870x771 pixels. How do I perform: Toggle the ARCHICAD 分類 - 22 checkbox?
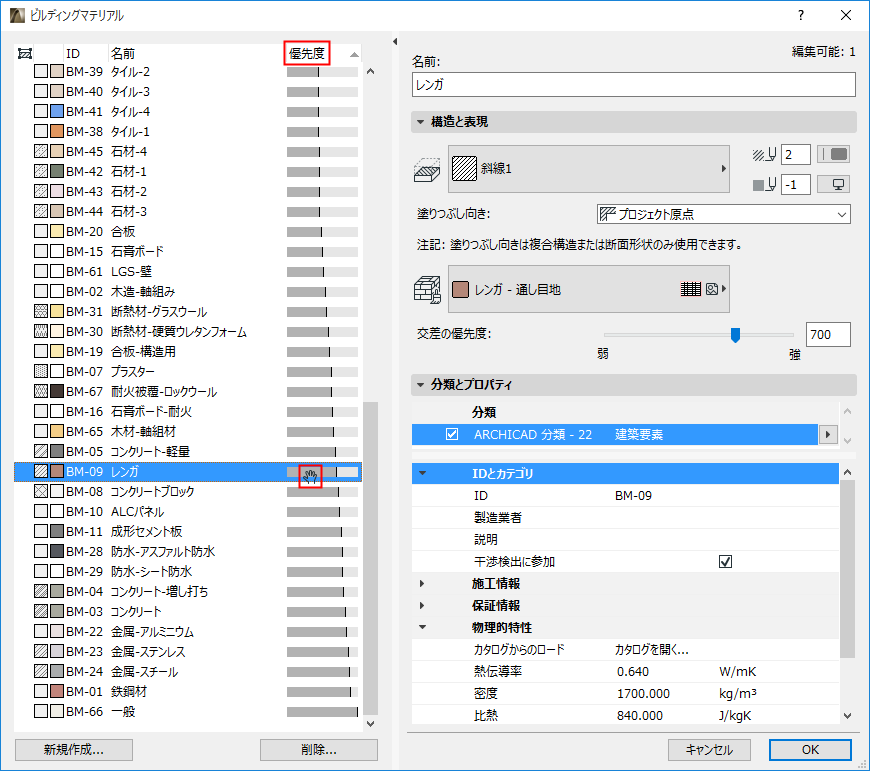click(x=452, y=434)
